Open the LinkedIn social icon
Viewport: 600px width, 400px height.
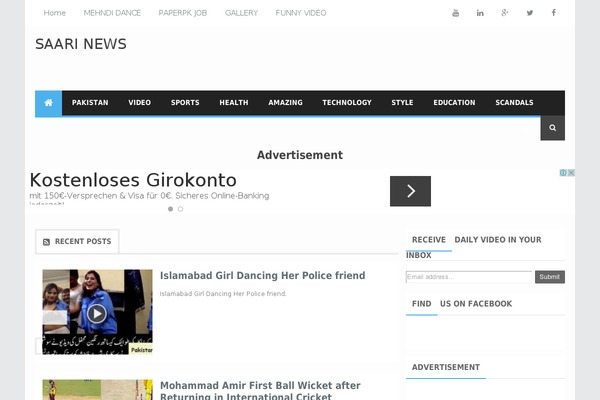480,13
